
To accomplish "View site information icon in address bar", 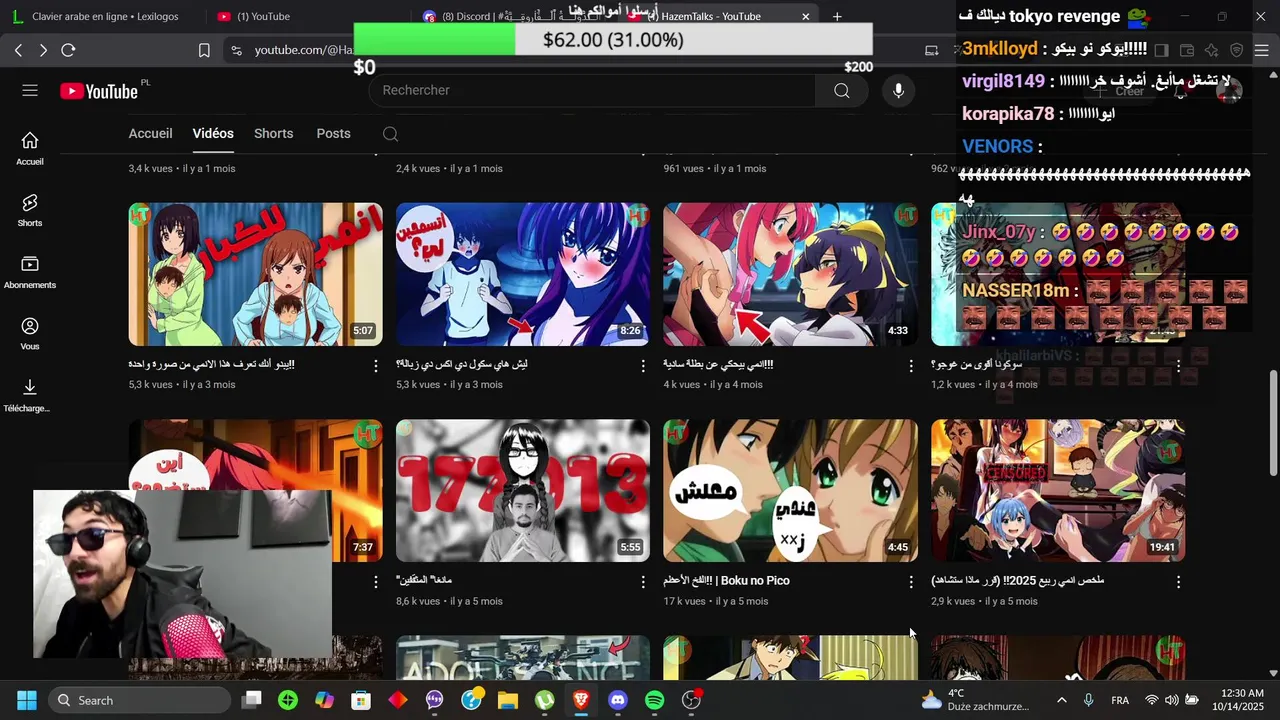I will 235,50.
